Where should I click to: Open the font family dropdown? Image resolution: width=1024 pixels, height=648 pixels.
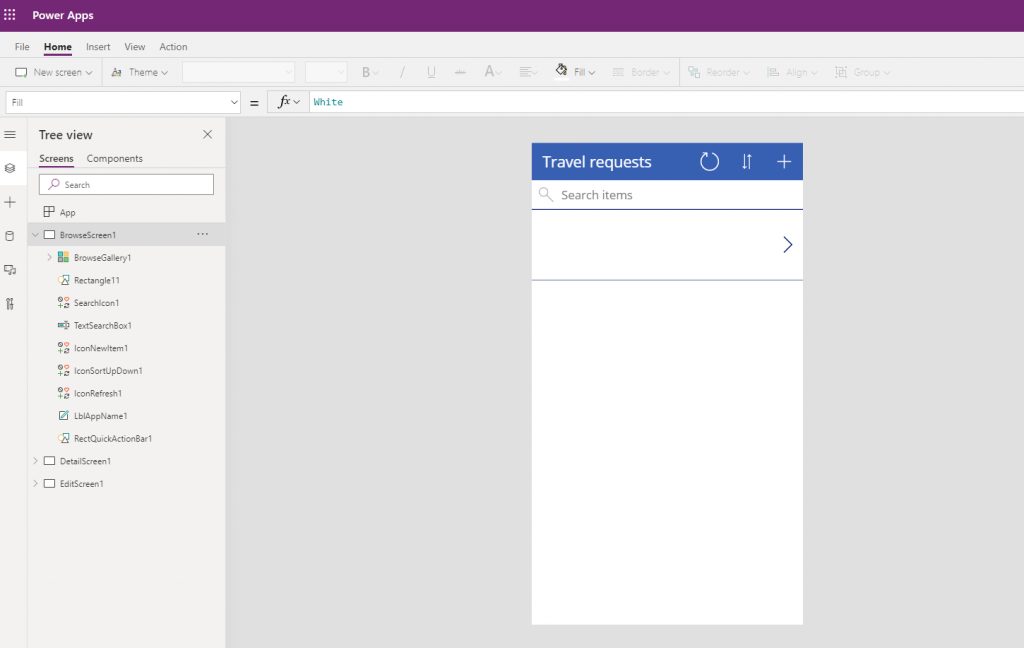click(x=238, y=73)
